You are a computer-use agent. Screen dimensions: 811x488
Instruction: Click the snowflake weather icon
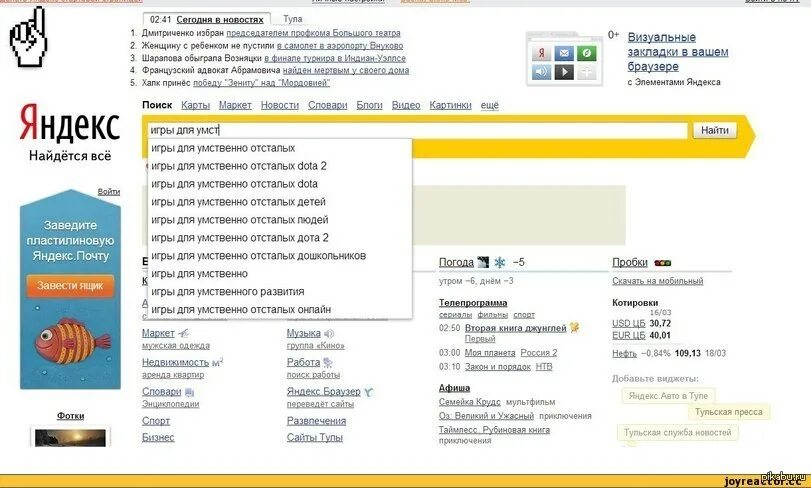pos(500,262)
